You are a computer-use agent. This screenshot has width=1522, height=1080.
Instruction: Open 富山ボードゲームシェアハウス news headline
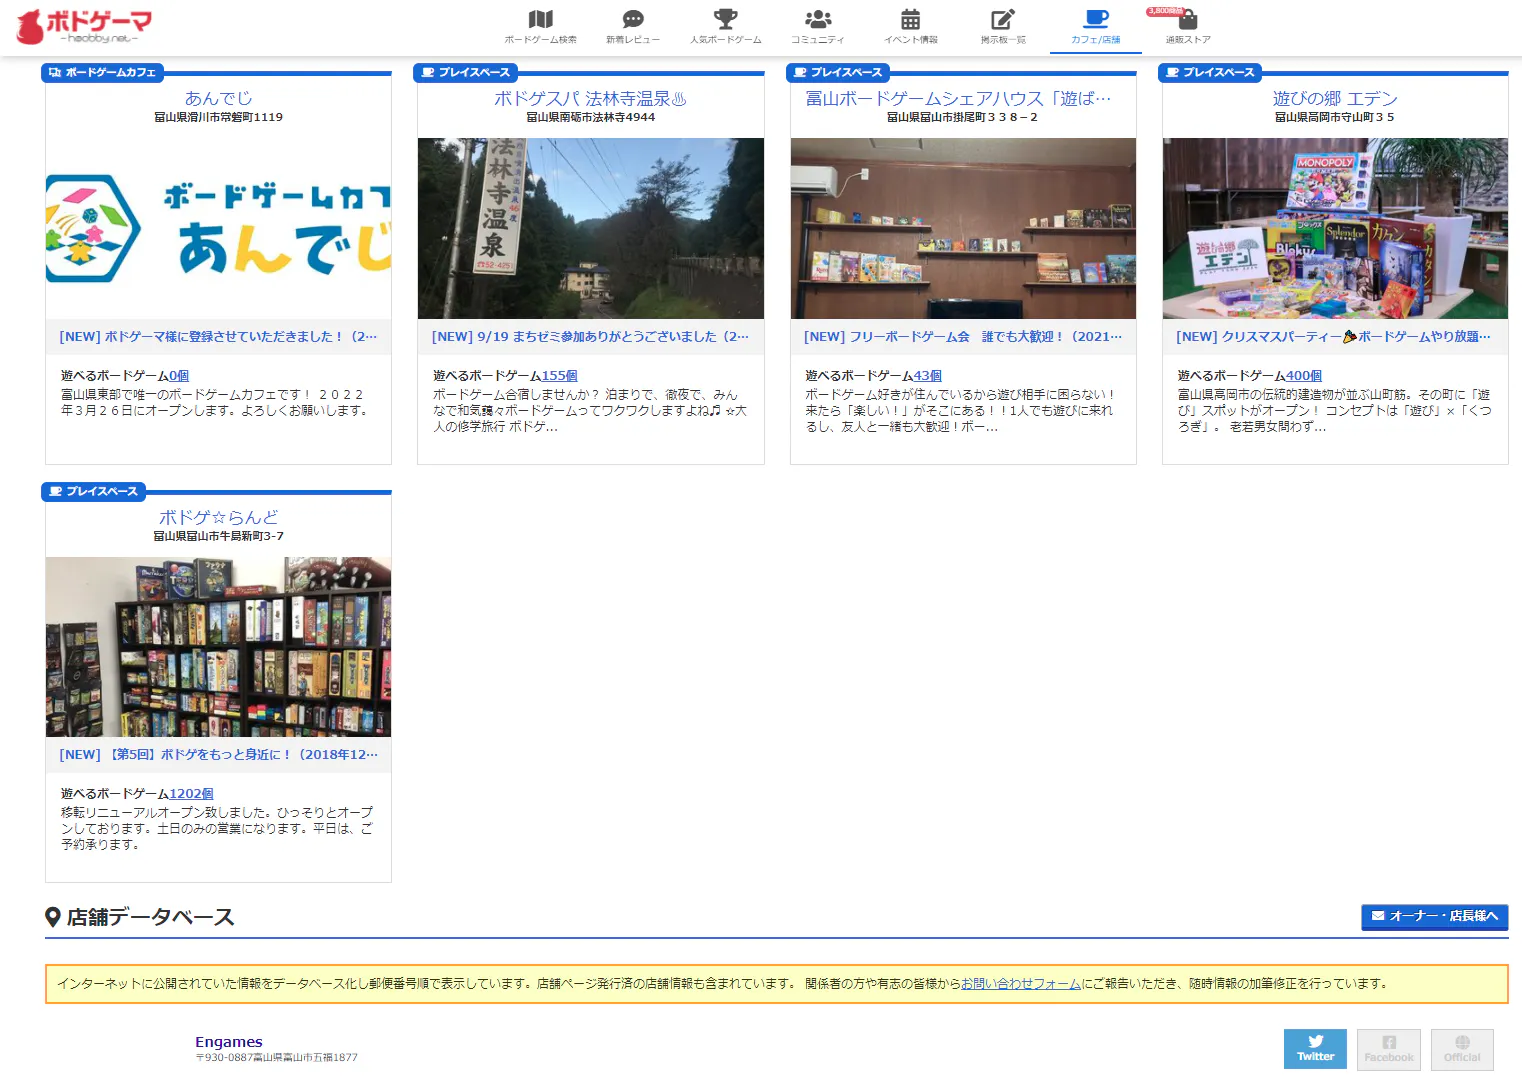[962, 337]
